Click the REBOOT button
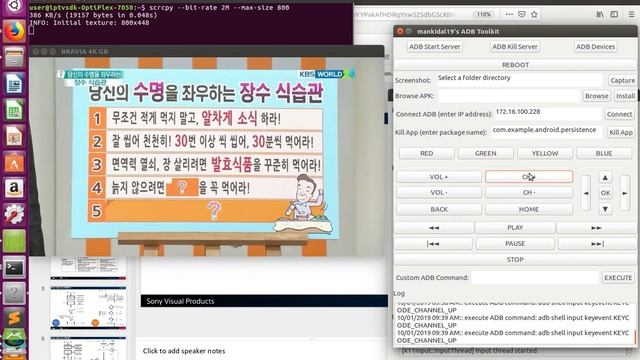Image resolution: width=640 pixels, height=360 pixels. tap(515, 65)
